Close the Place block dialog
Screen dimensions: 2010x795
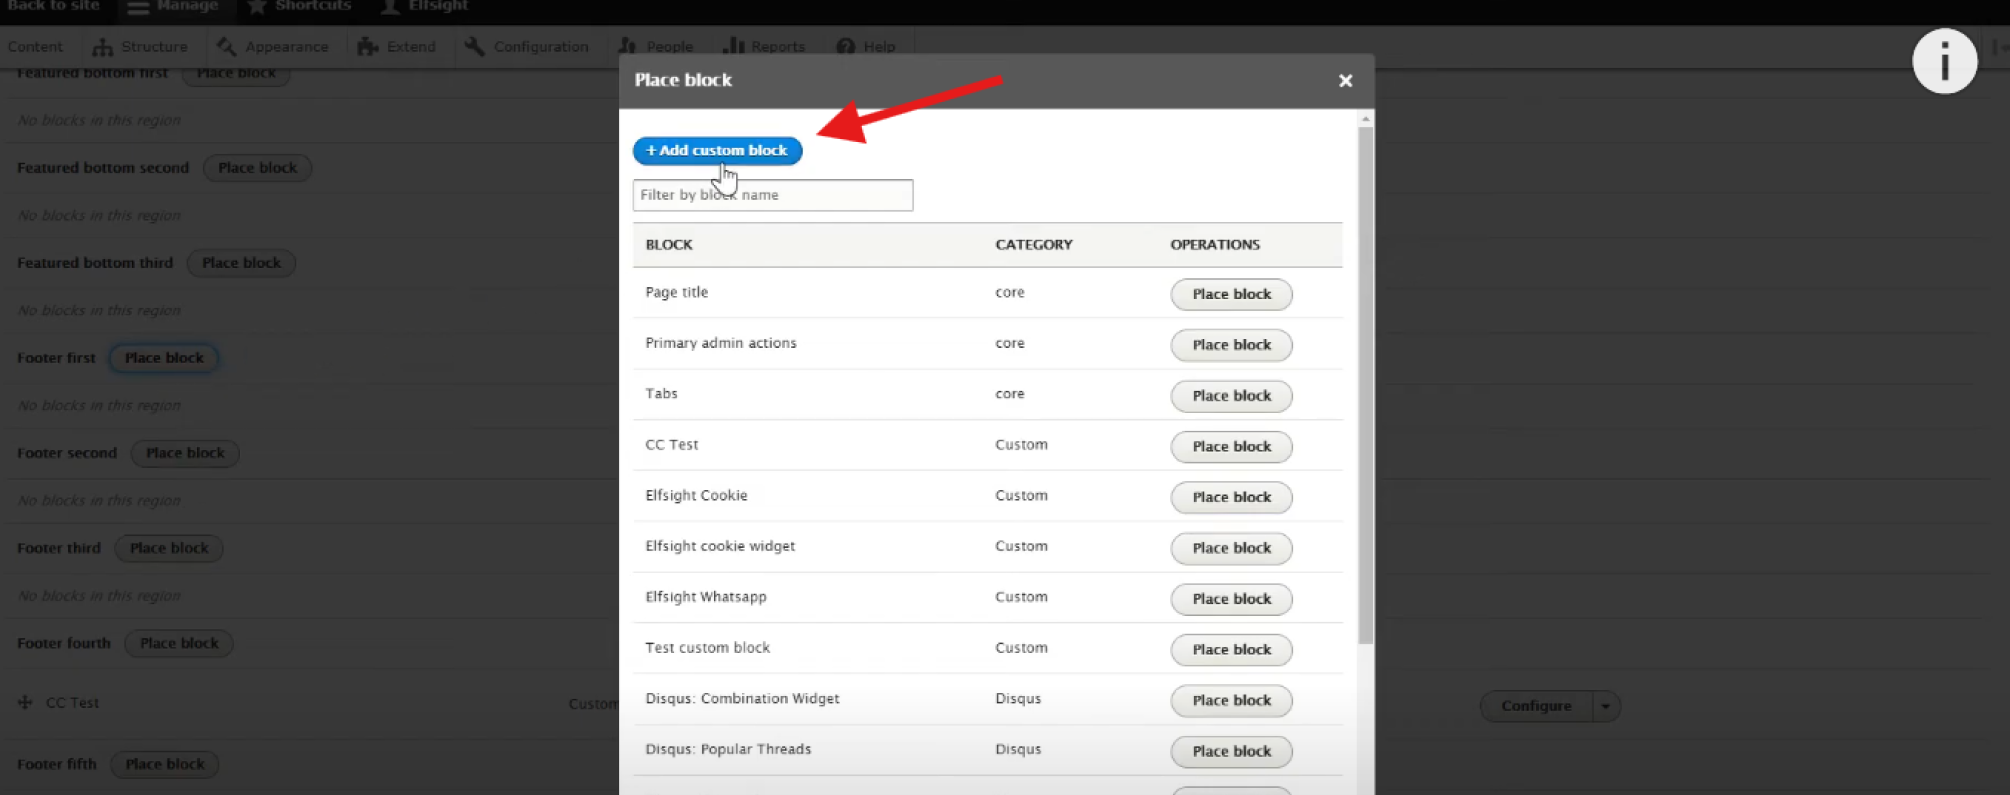(1345, 81)
